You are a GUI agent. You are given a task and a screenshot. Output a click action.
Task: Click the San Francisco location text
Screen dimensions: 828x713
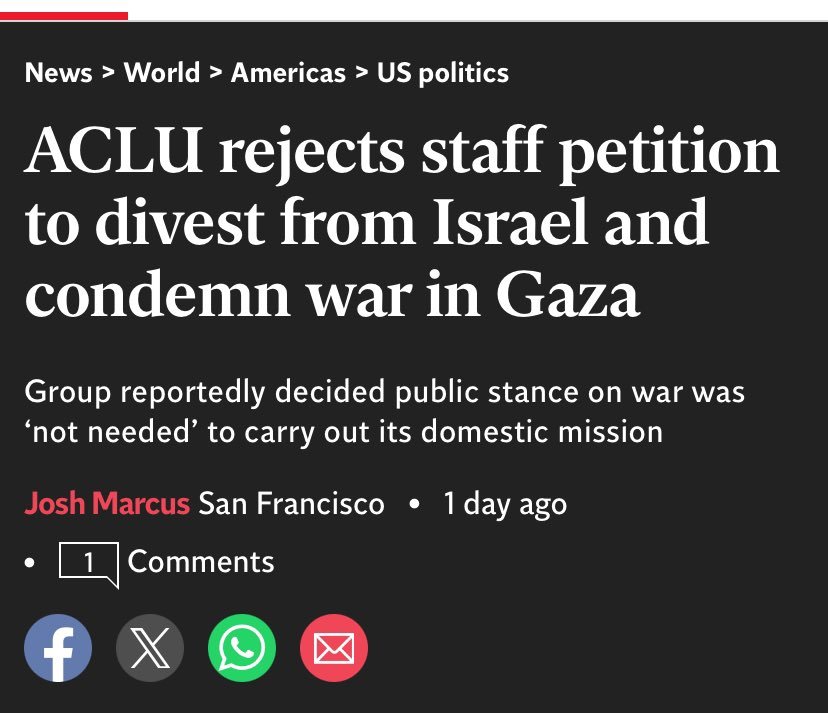pyautogui.click(x=291, y=503)
